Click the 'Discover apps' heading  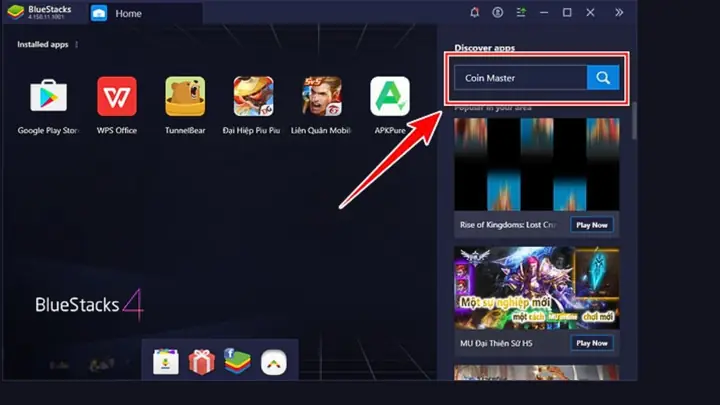pyautogui.click(x=484, y=48)
